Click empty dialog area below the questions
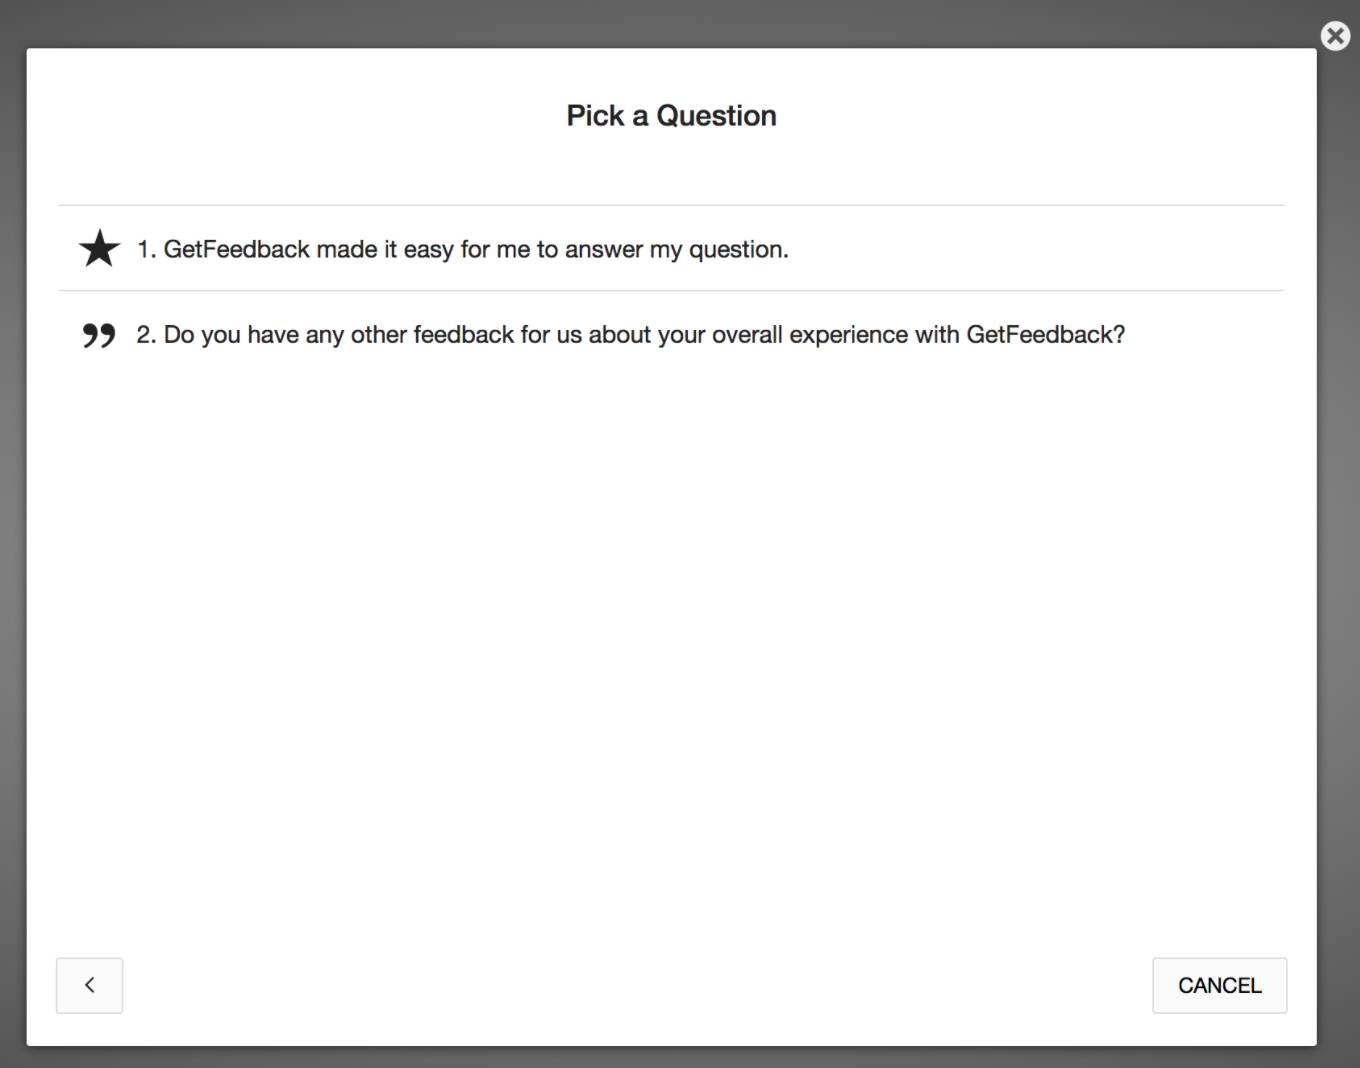 point(671,650)
